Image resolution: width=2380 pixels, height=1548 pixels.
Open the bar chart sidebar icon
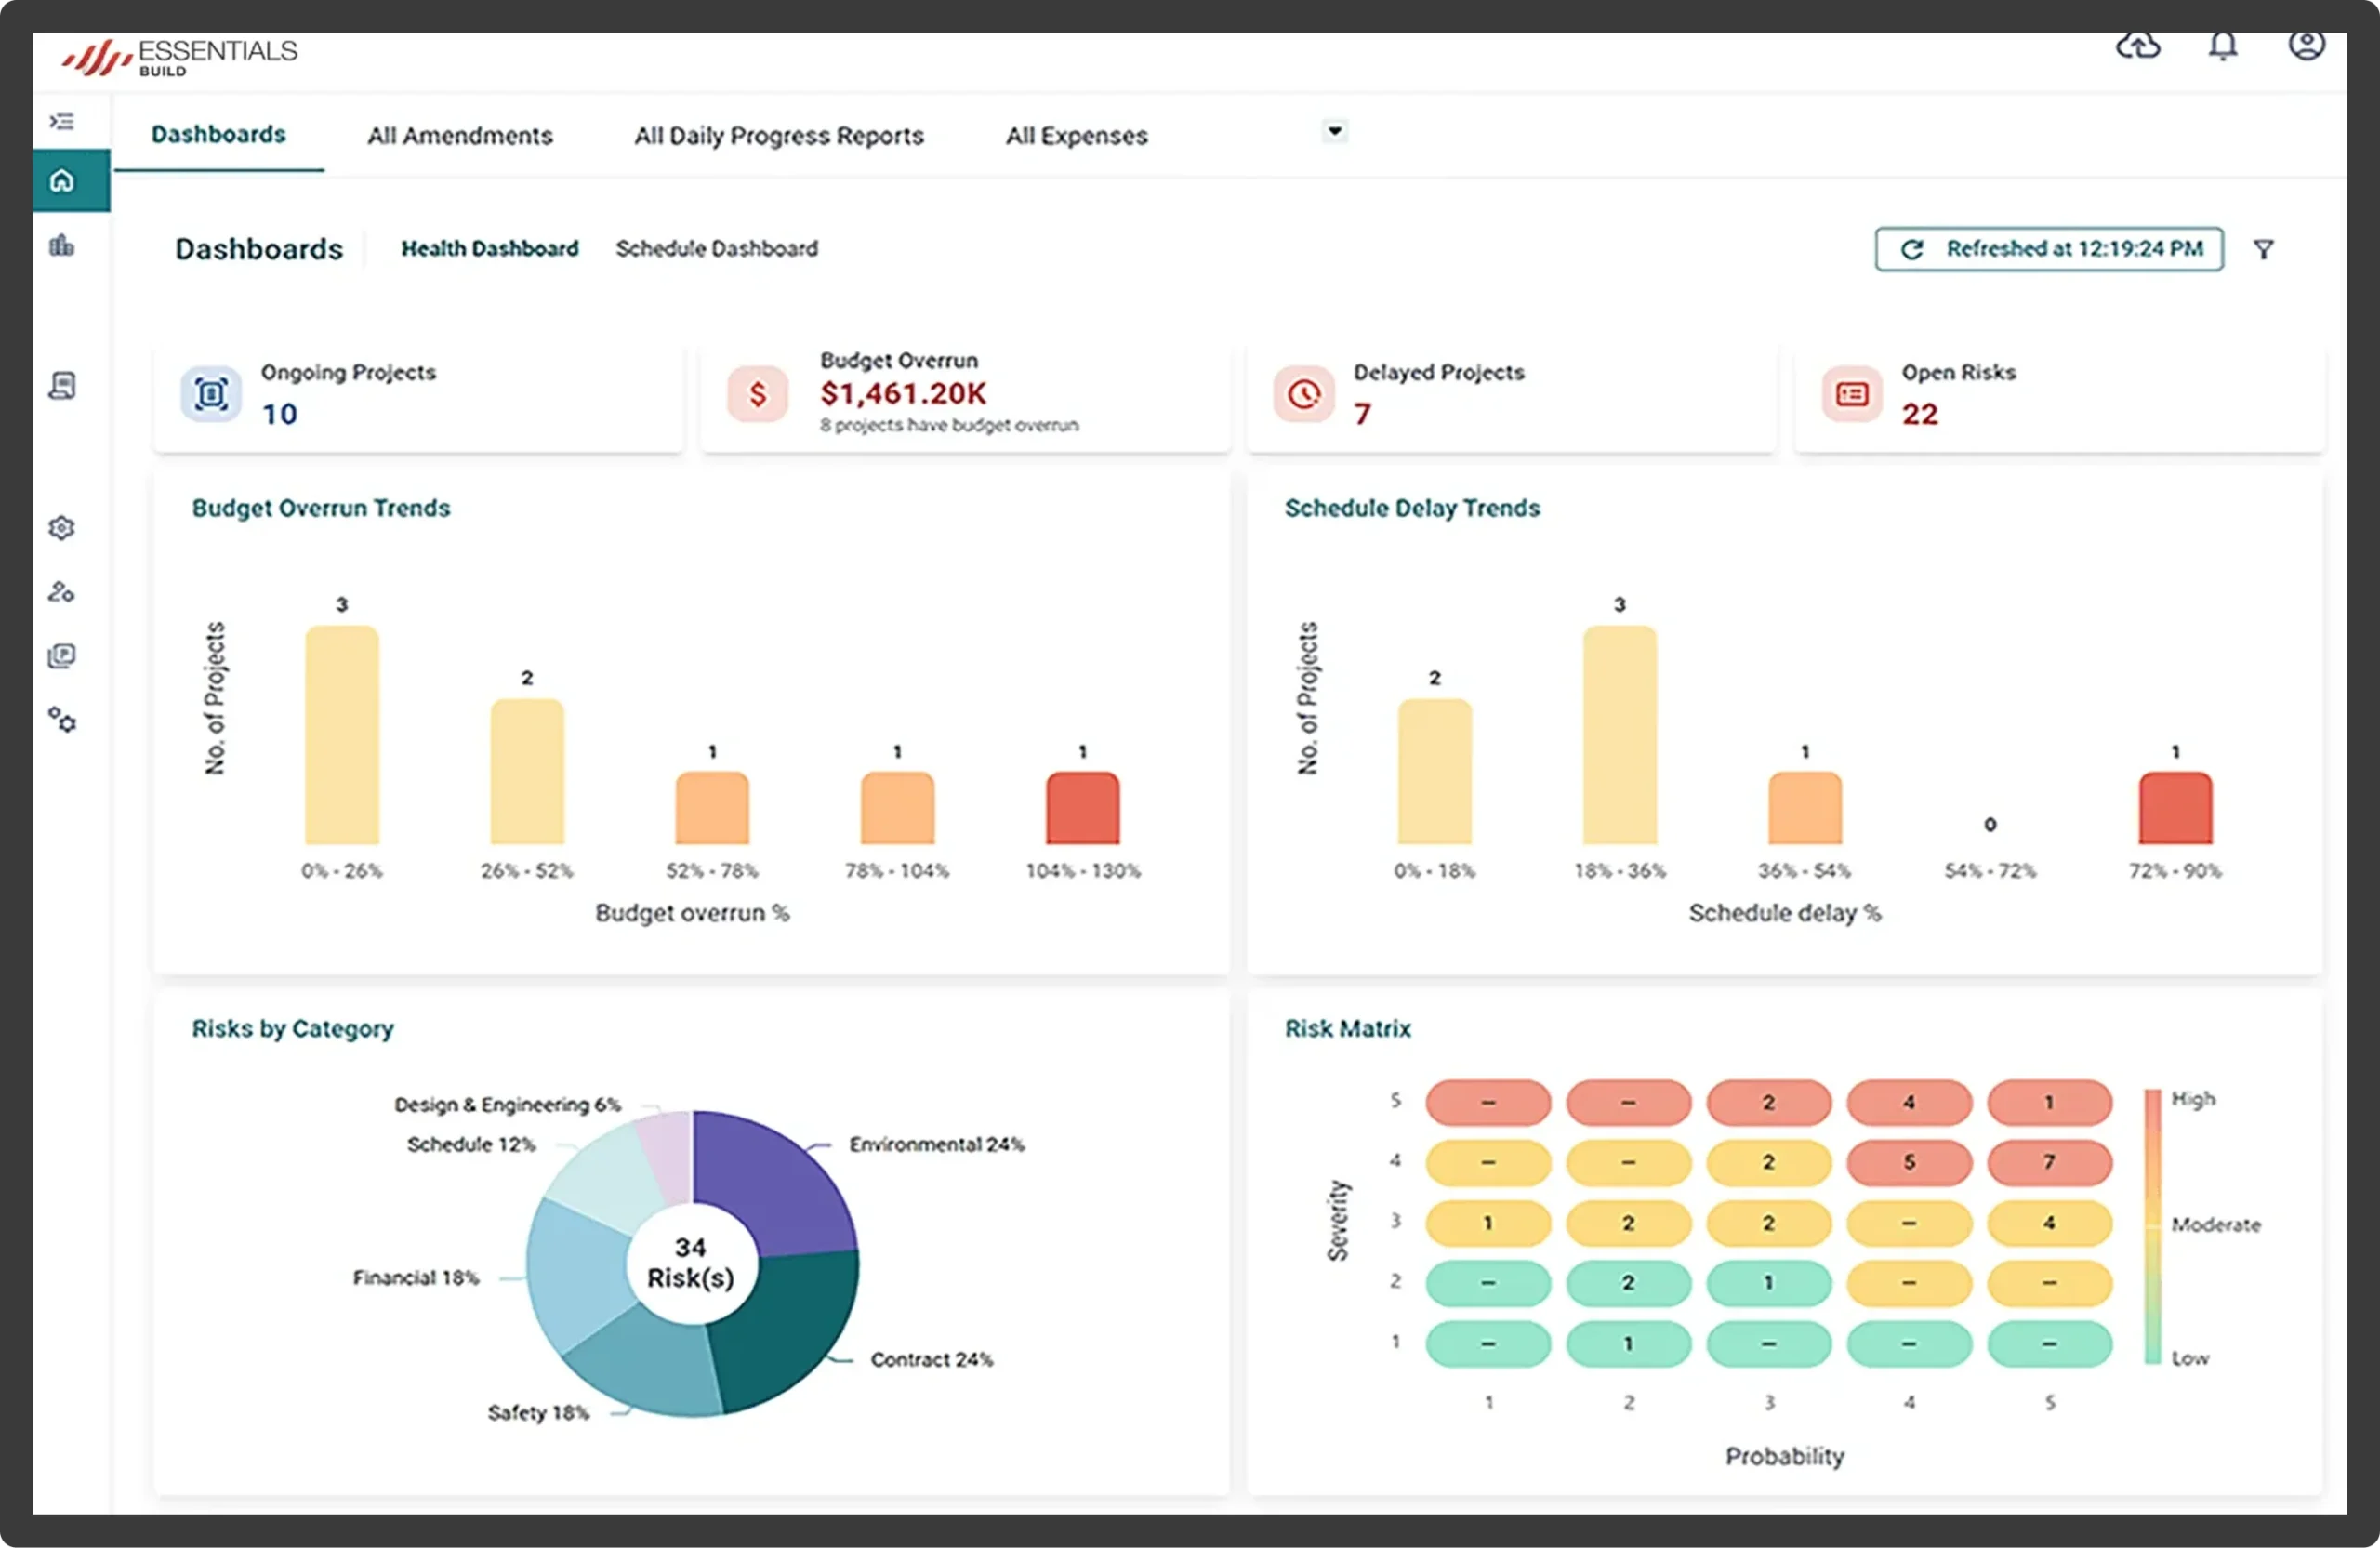point(62,246)
